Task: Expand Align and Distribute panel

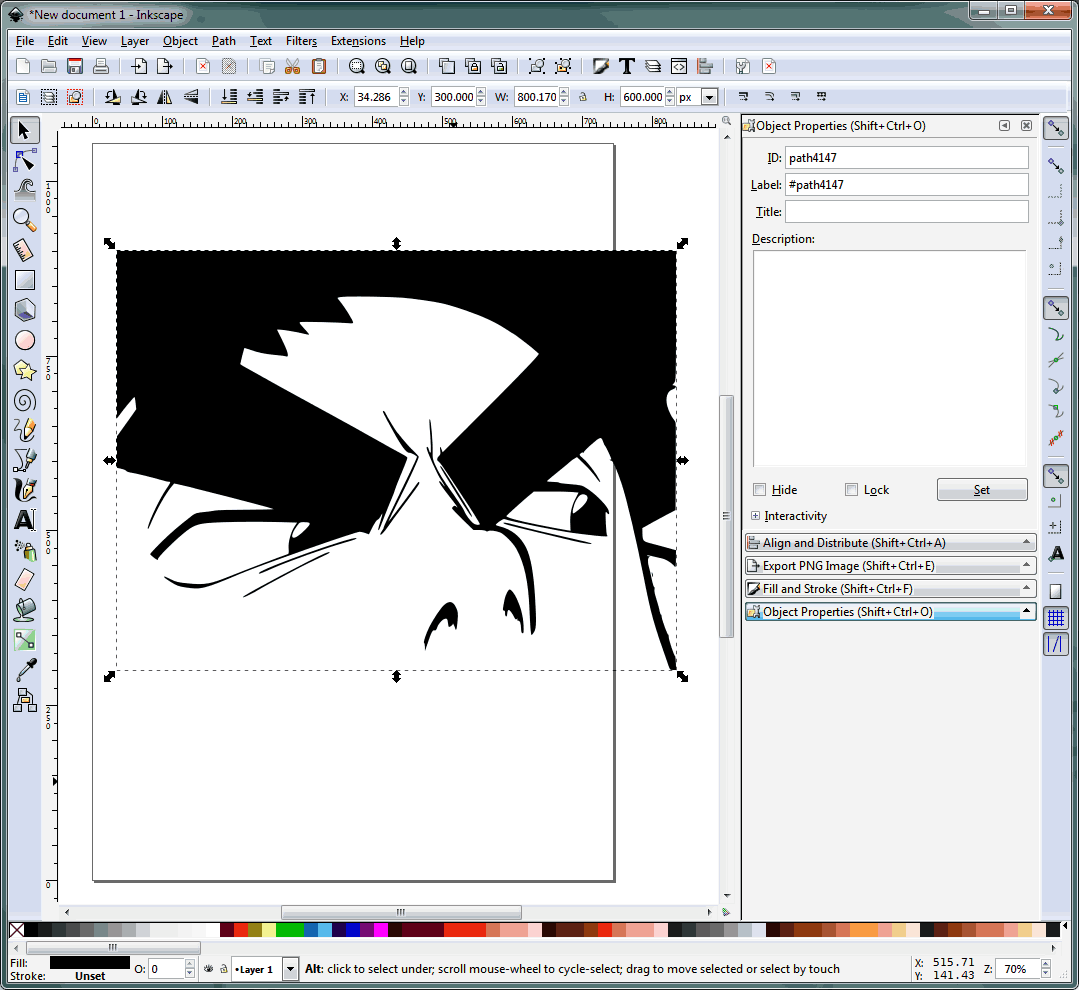Action: [890, 543]
